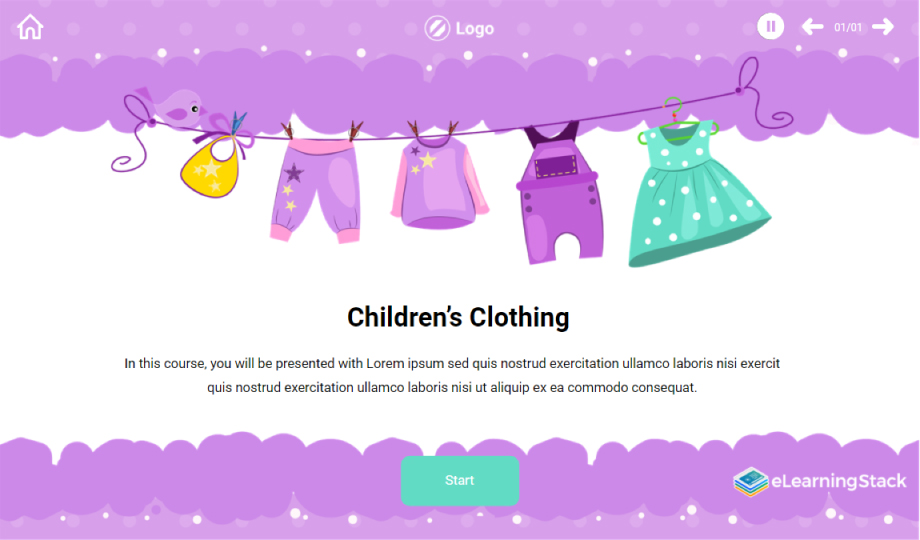920x540 pixels.
Task: Click the course description paragraph
Action: (x=452, y=375)
